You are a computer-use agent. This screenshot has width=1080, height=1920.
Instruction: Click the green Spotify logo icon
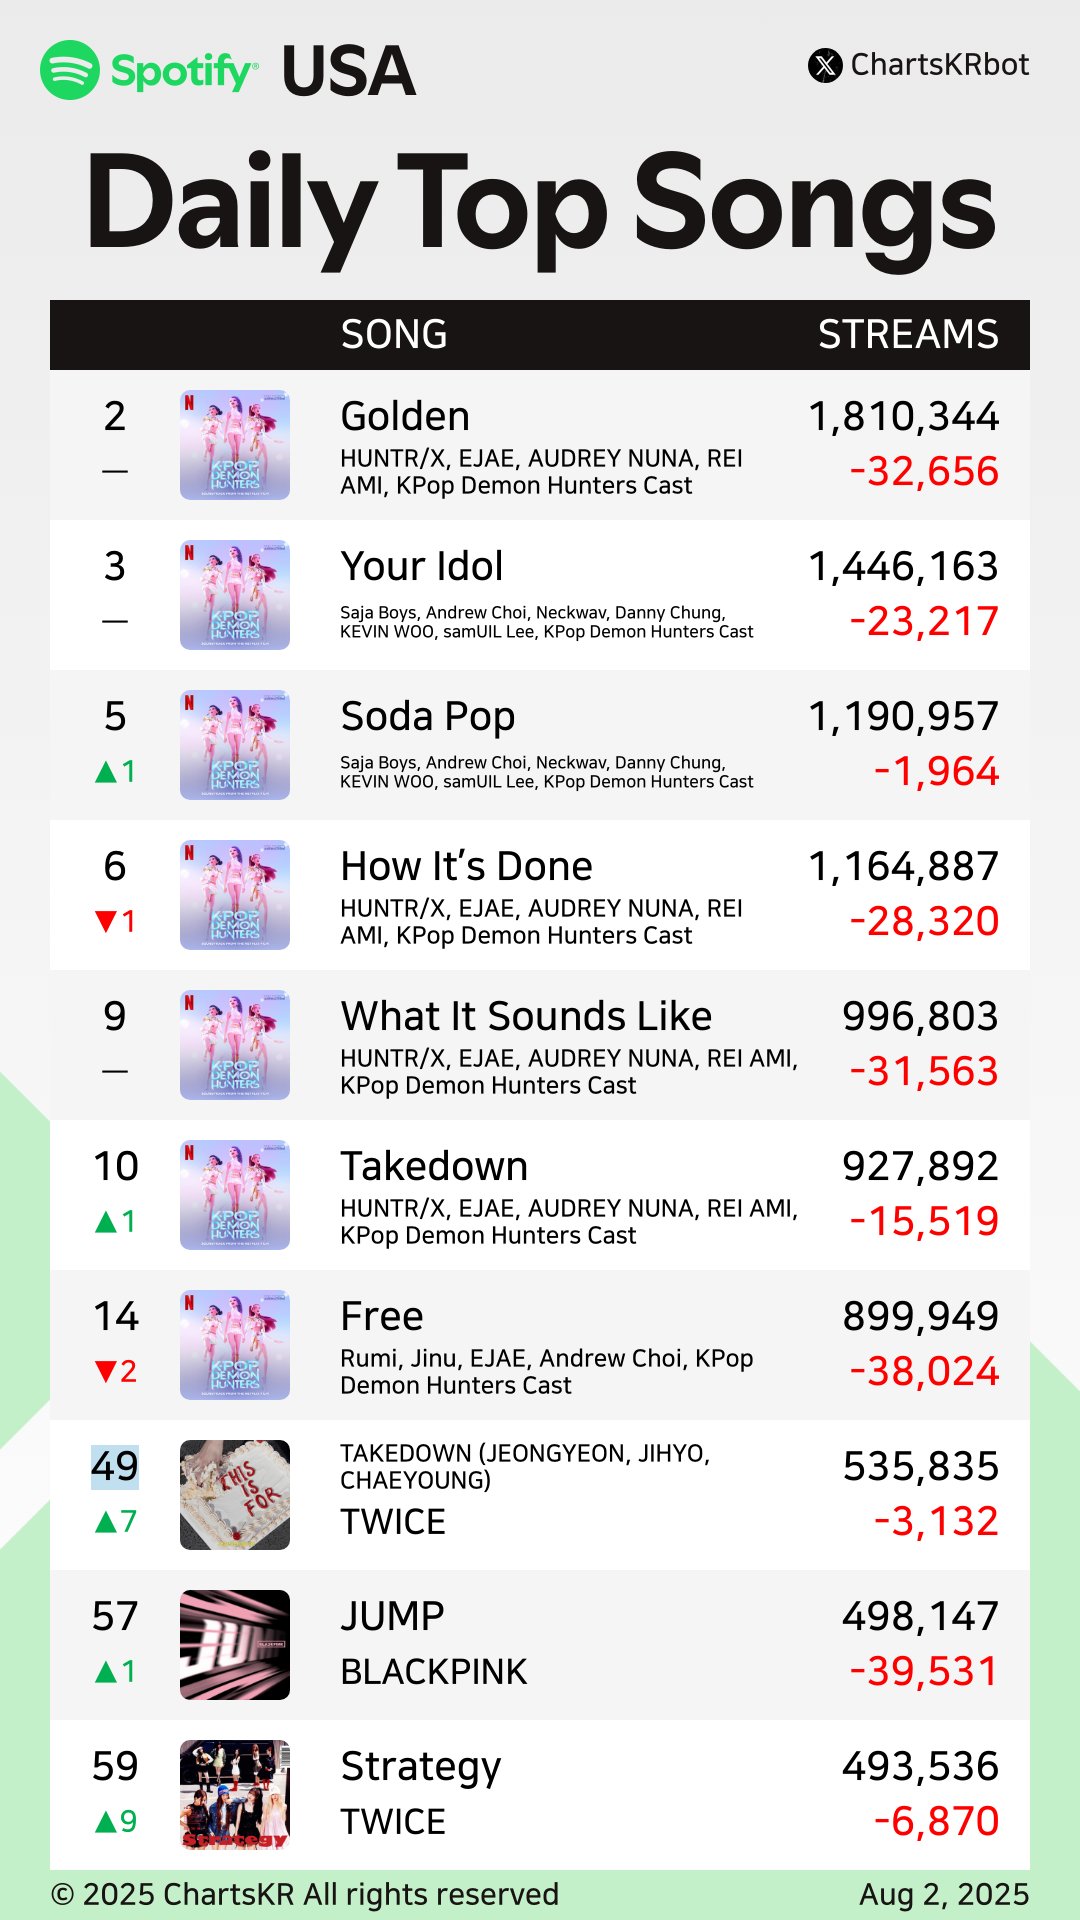tap(70, 70)
